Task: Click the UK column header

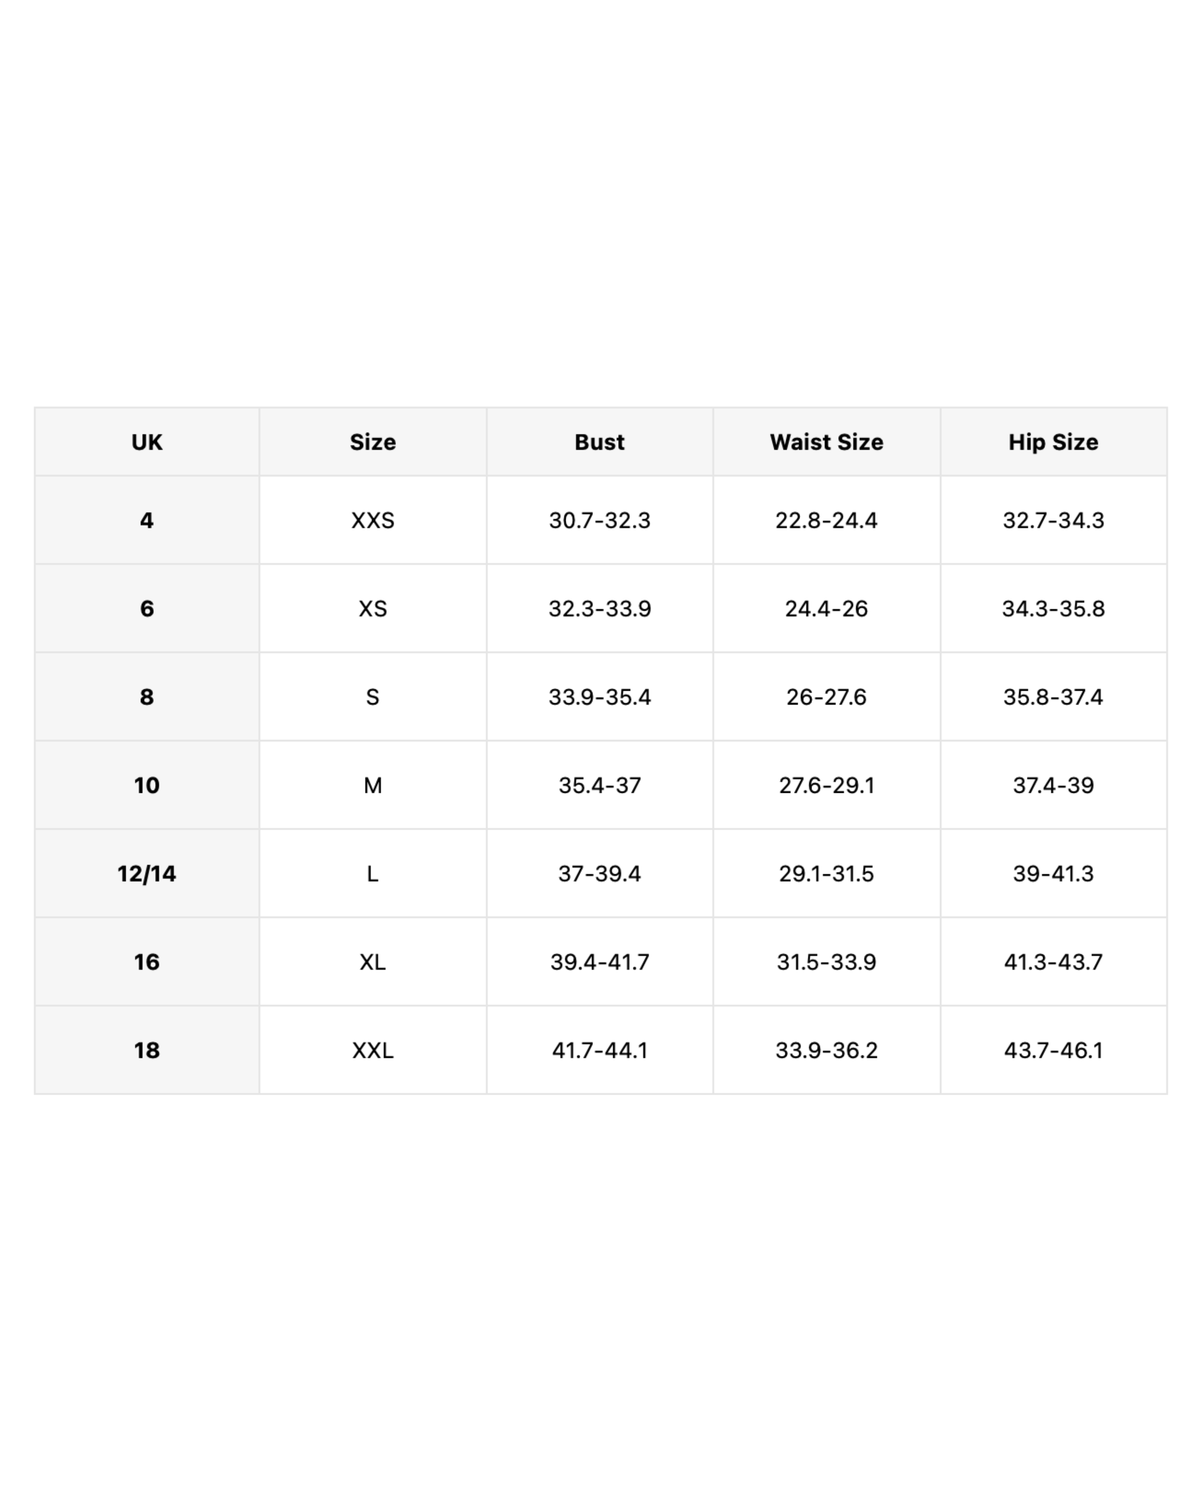Action: (147, 442)
